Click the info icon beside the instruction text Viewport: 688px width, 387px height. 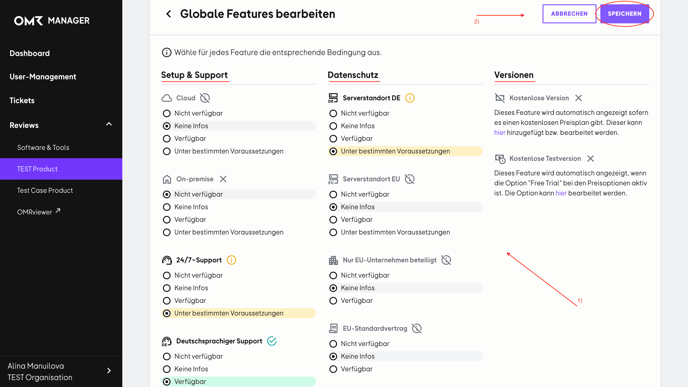coord(166,53)
